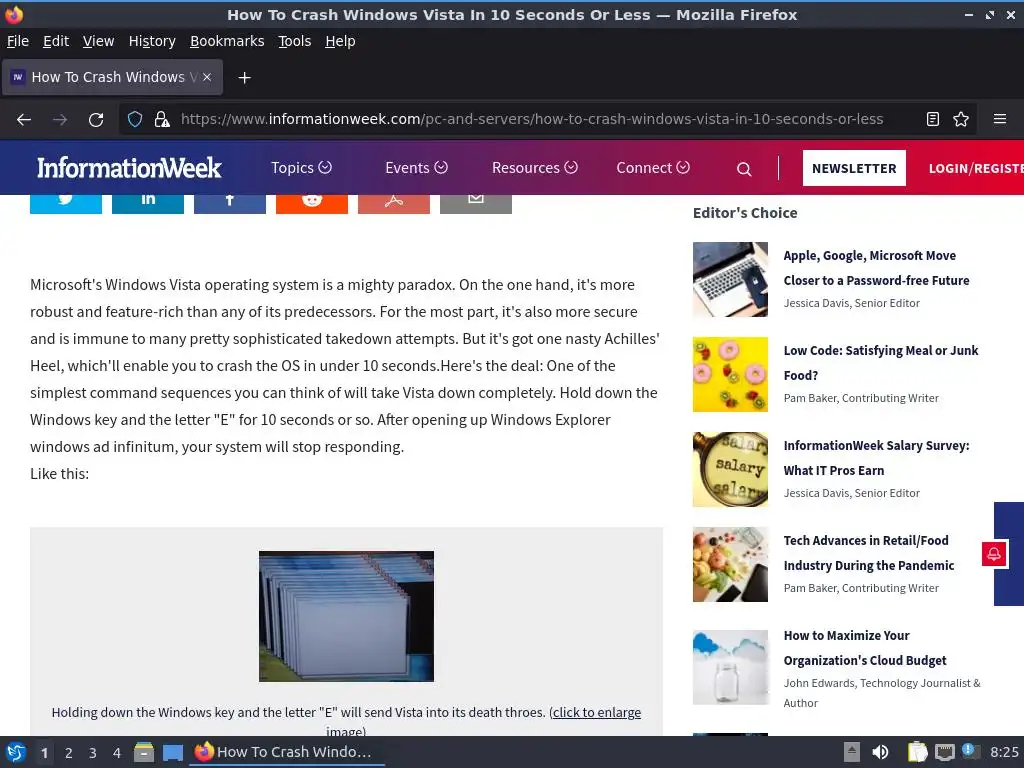Click the address bar URL field
The image size is (1024, 768).
pyautogui.click(x=532, y=120)
